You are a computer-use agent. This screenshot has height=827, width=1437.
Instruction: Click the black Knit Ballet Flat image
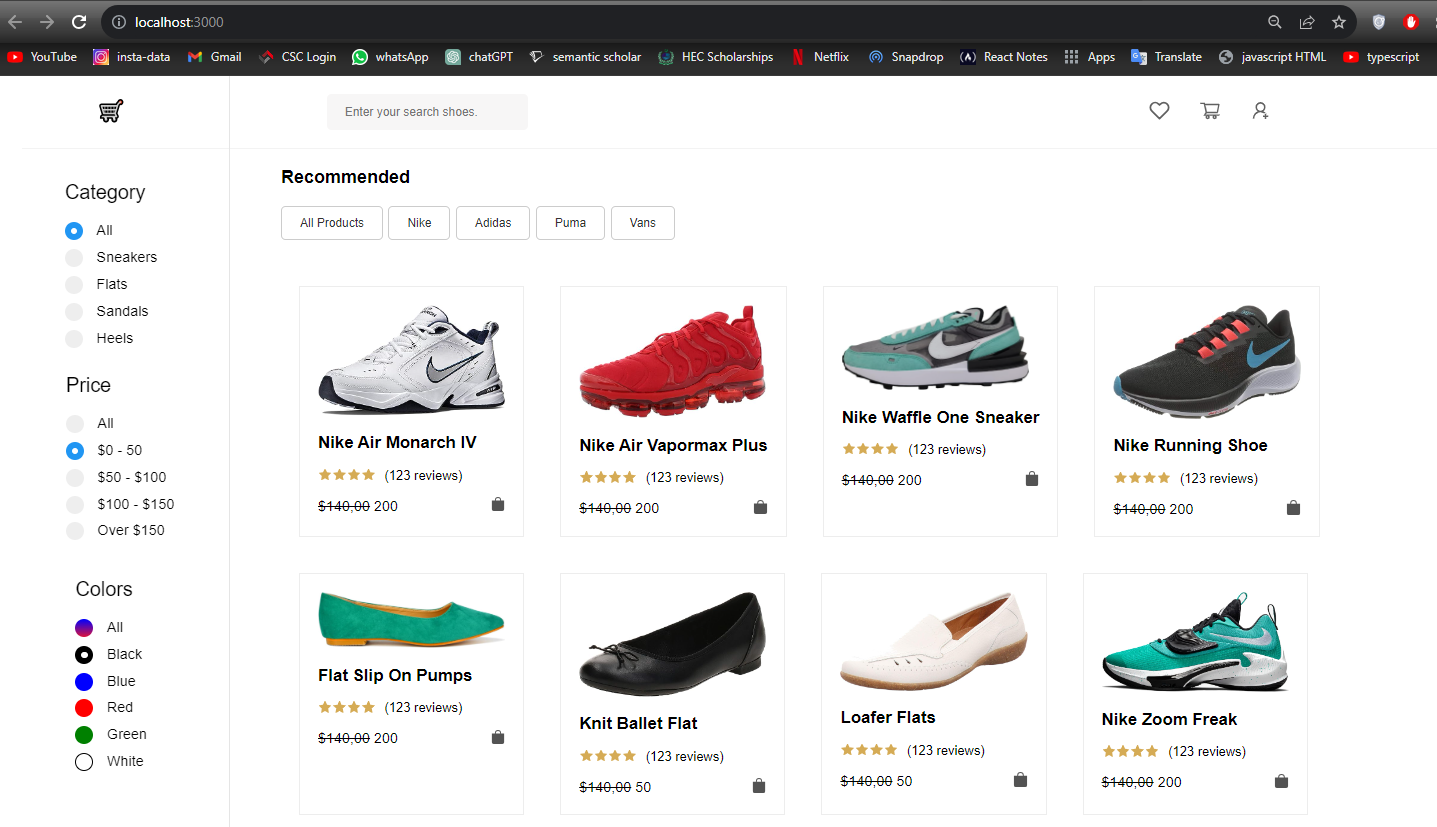pos(672,644)
